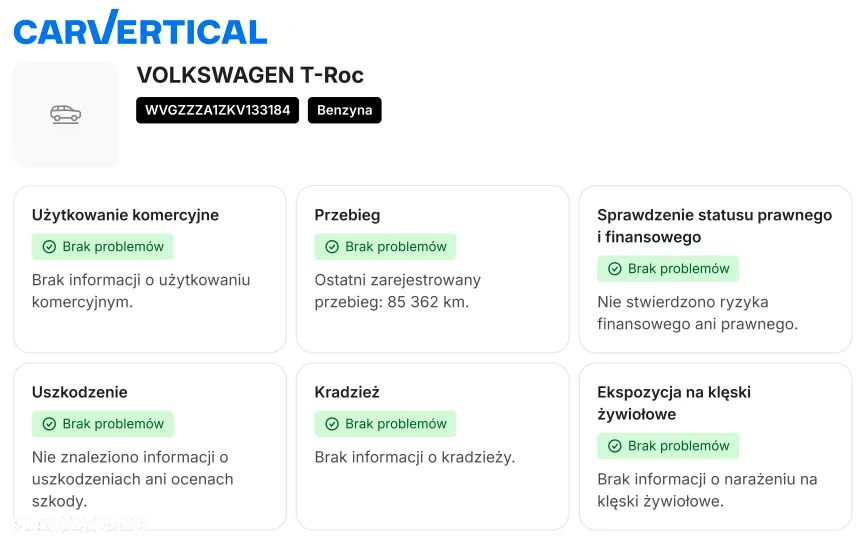Click the check icon under Sprawdzenie statusu prawnego
This screenshot has width=865, height=544.
coord(615,269)
